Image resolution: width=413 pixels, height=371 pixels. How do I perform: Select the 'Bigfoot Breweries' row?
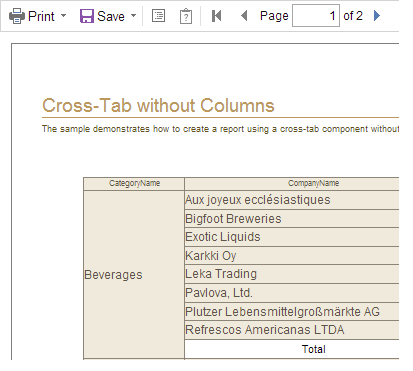(292, 219)
